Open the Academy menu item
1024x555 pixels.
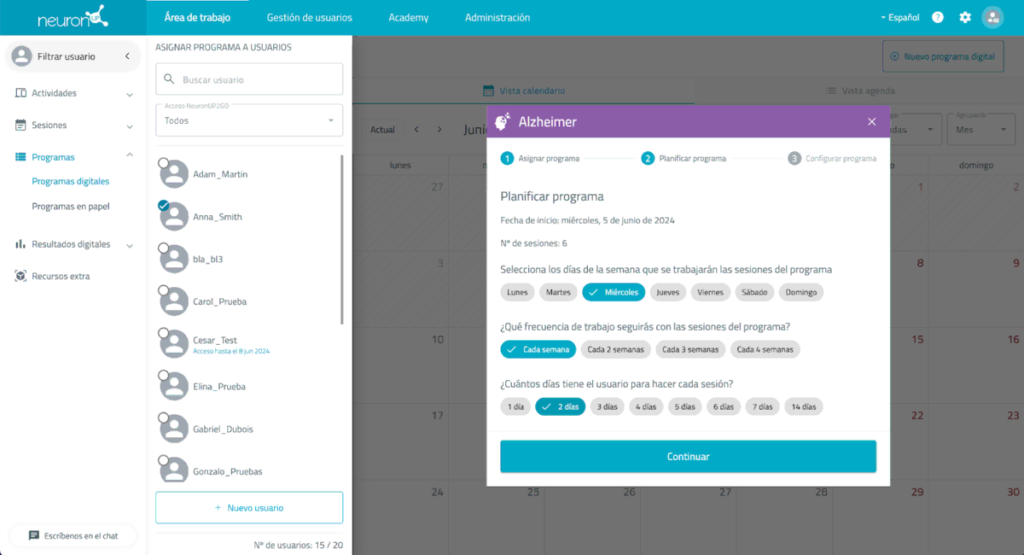click(408, 18)
